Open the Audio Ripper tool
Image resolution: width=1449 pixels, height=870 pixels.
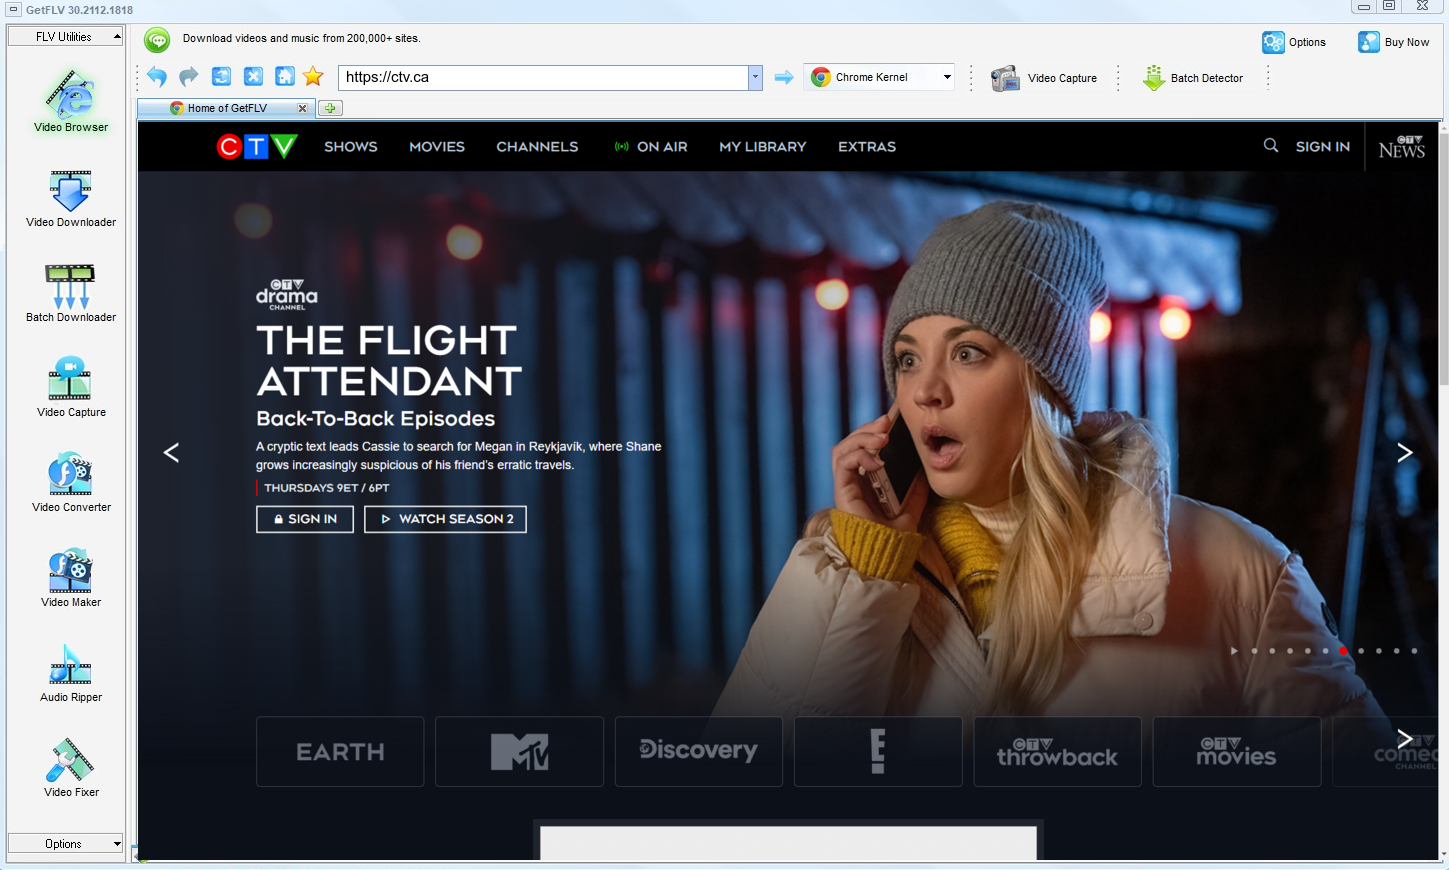(x=71, y=672)
